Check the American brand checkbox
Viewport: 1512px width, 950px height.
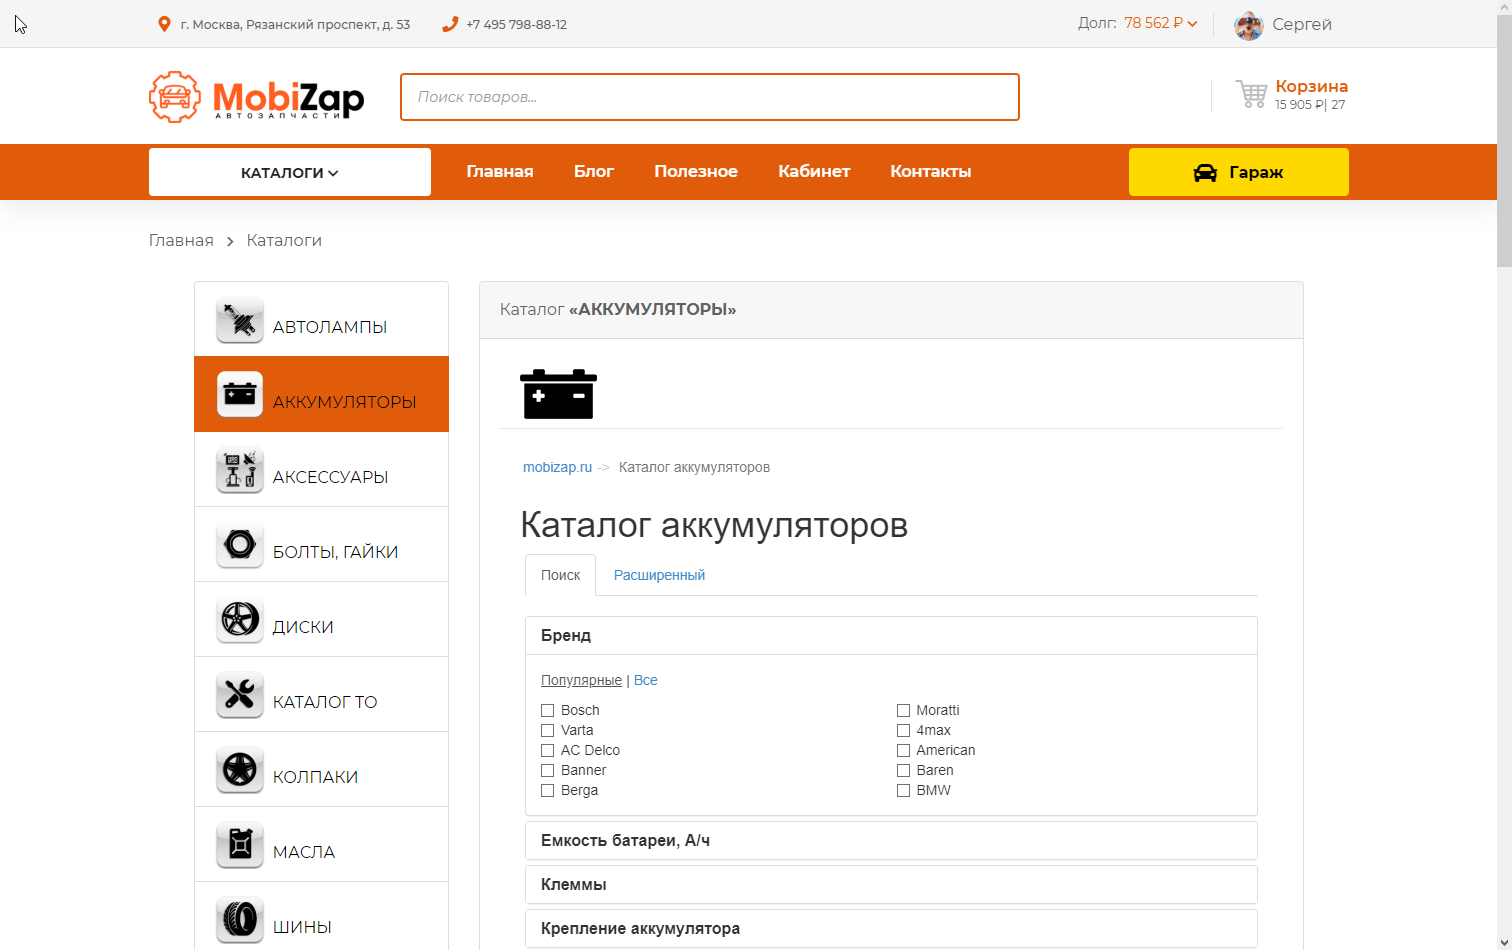pos(903,750)
